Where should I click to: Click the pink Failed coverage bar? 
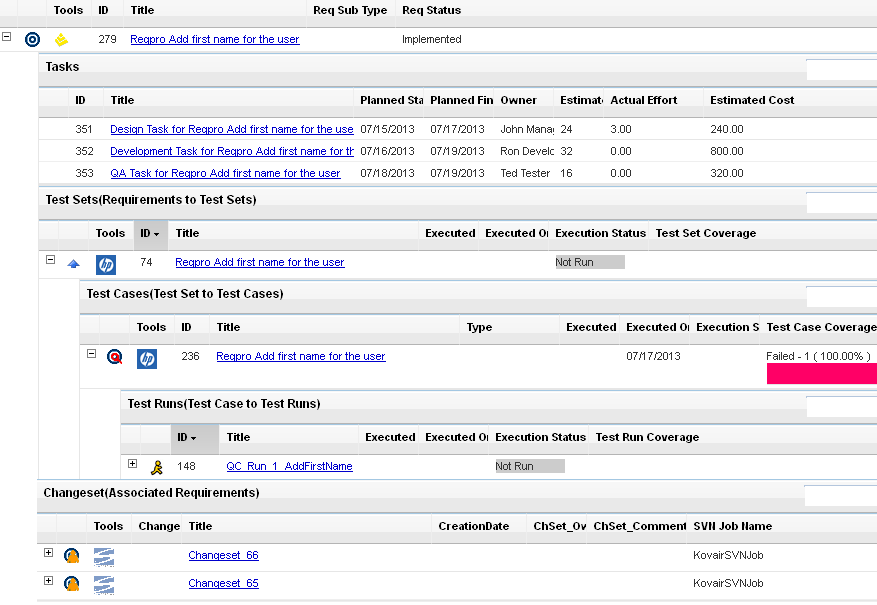pyautogui.click(x=821, y=374)
